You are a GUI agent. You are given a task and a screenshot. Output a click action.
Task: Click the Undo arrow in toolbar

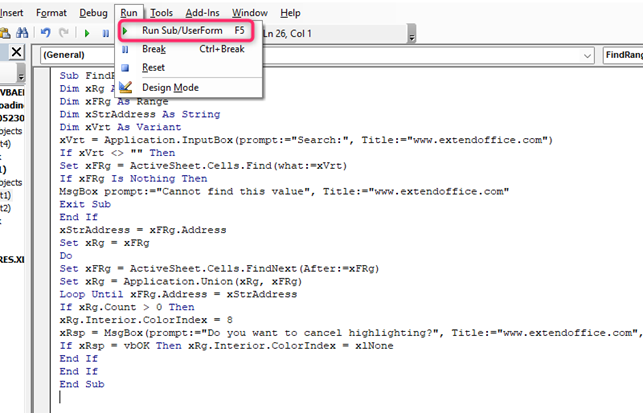coord(47,33)
